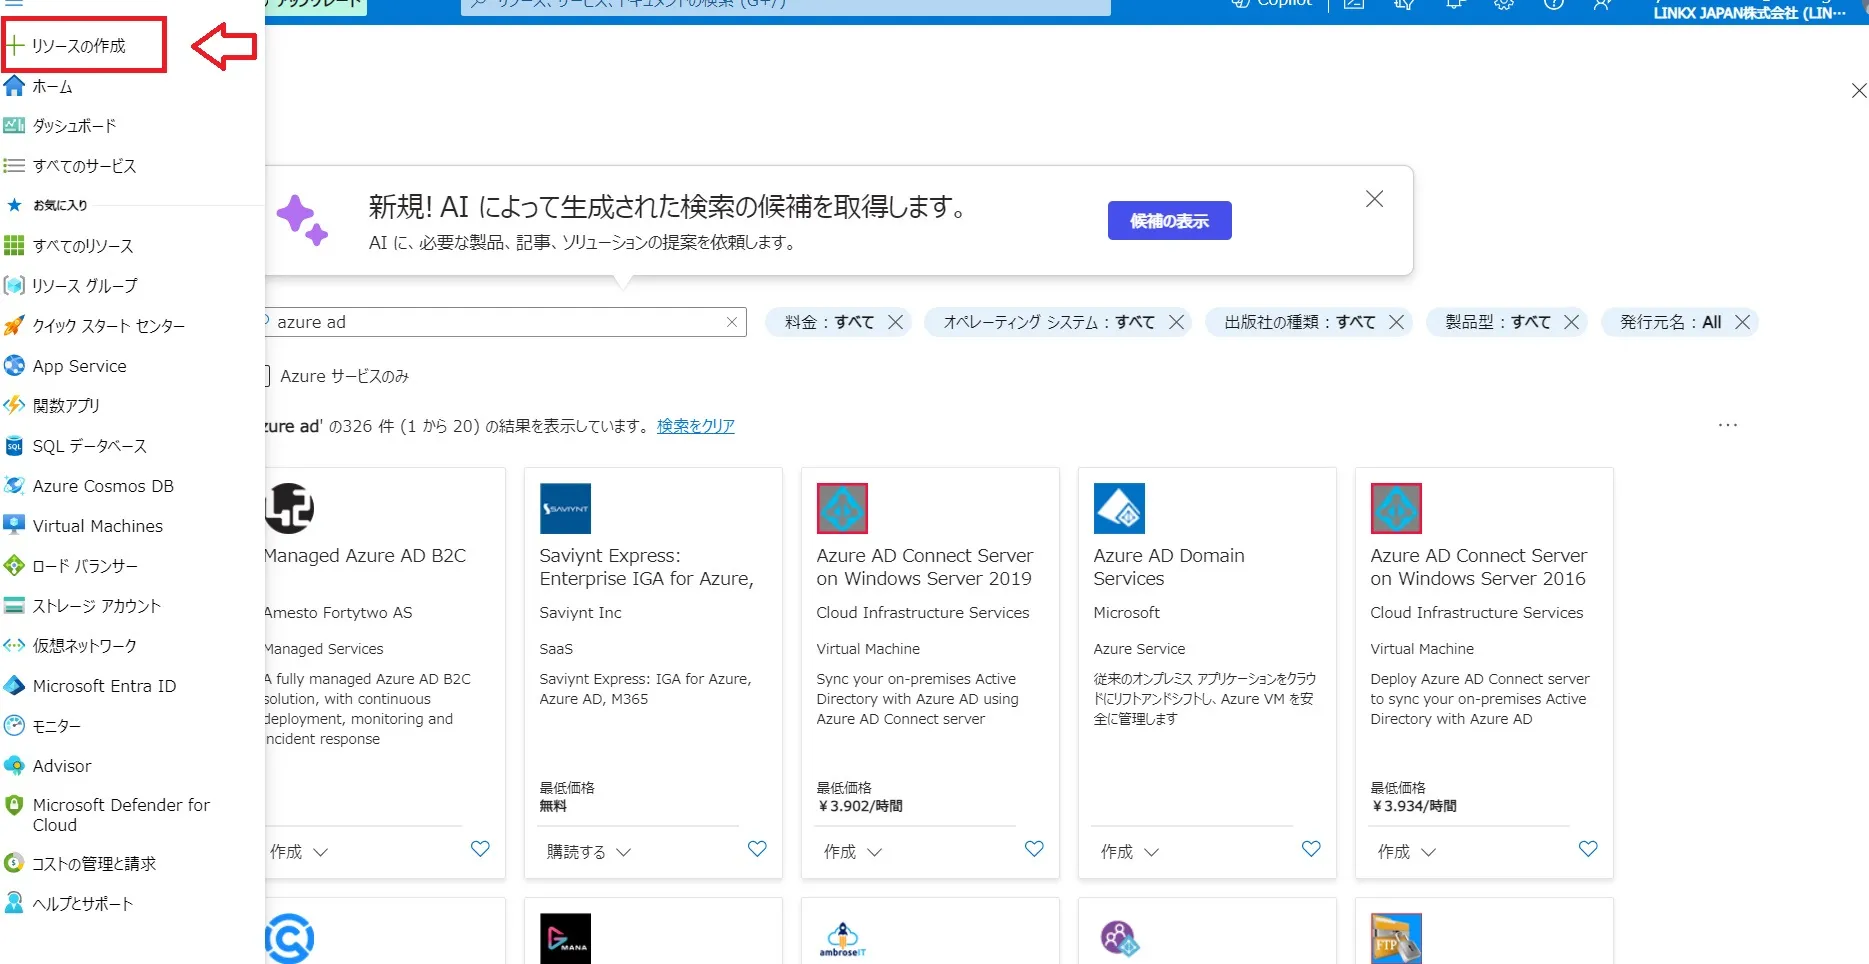The image size is (1869, 964).
Task: Favorite Saviynt Express card with heart
Action: coord(757,849)
